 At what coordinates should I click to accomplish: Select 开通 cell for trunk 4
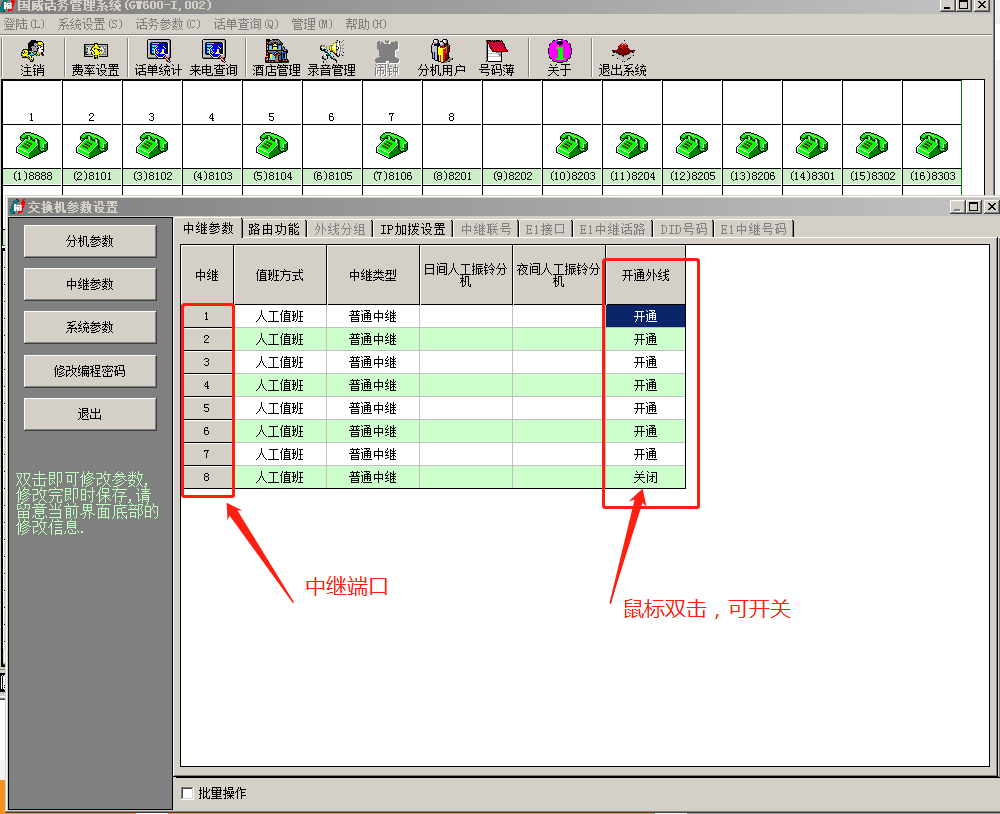[x=645, y=385]
